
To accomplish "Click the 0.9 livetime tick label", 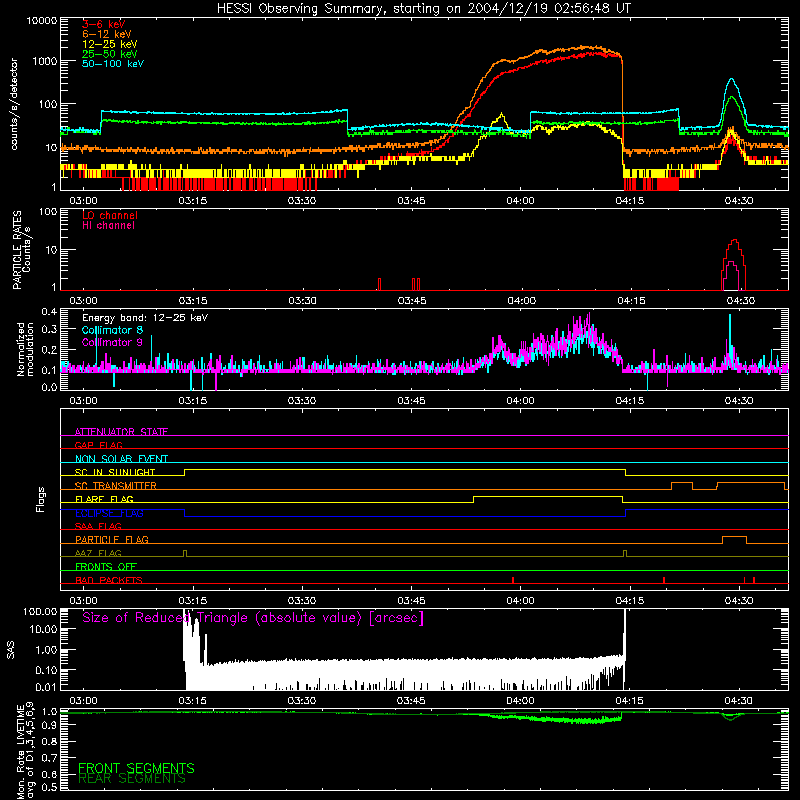I will (x=49, y=725).
